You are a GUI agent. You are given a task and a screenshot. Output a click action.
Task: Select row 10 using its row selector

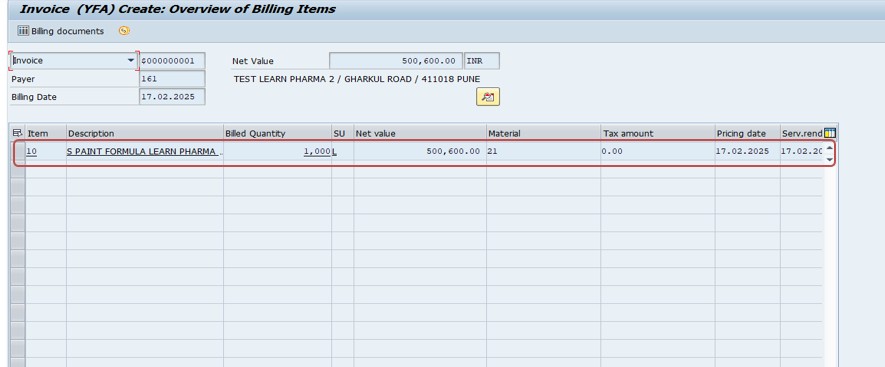tap(18, 152)
